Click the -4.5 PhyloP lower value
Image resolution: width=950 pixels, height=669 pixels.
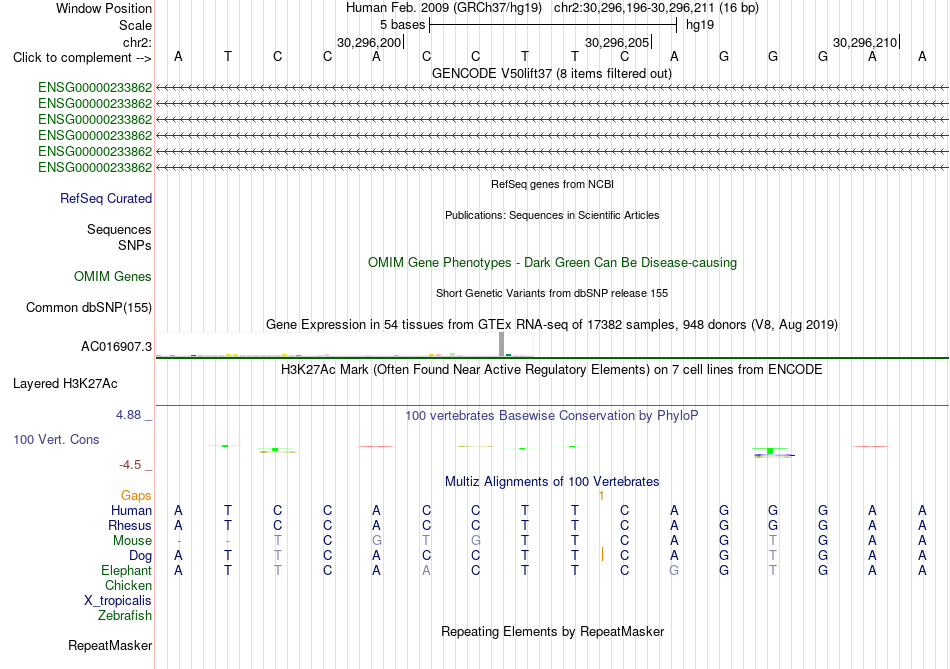(x=130, y=465)
